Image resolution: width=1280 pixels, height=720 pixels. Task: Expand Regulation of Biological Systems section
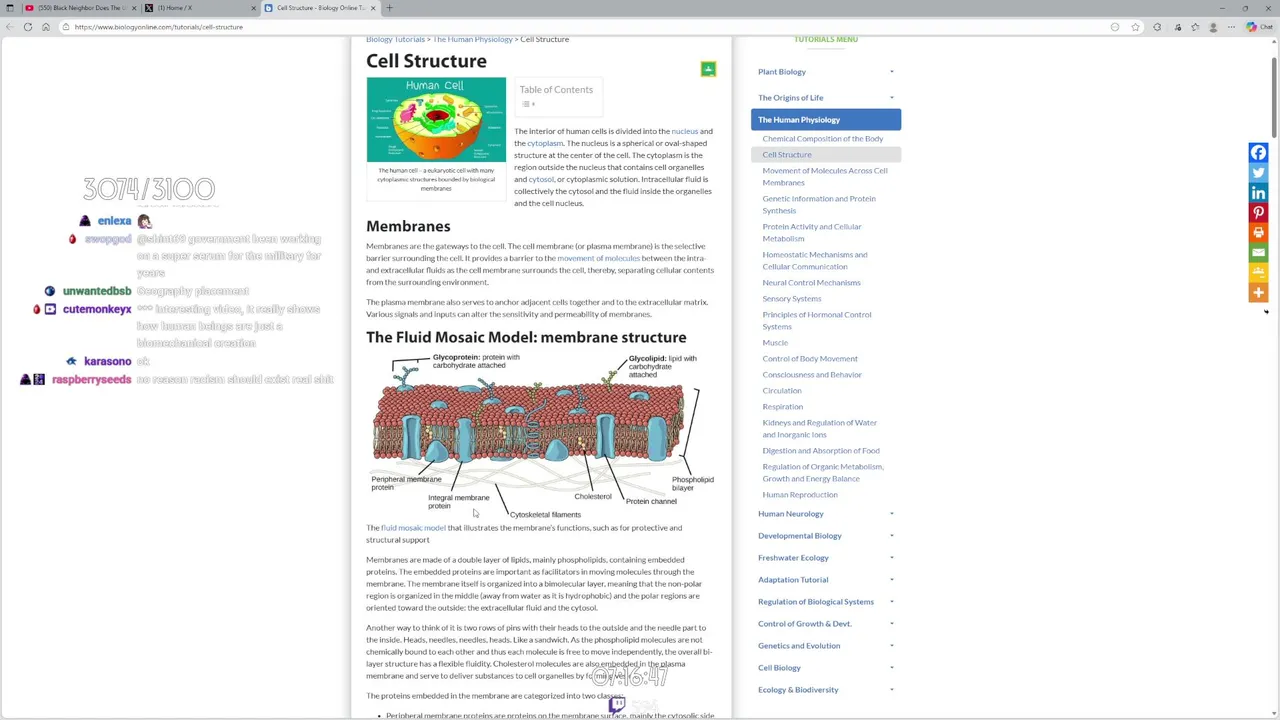pyautogui.click(x=891, y=602)
